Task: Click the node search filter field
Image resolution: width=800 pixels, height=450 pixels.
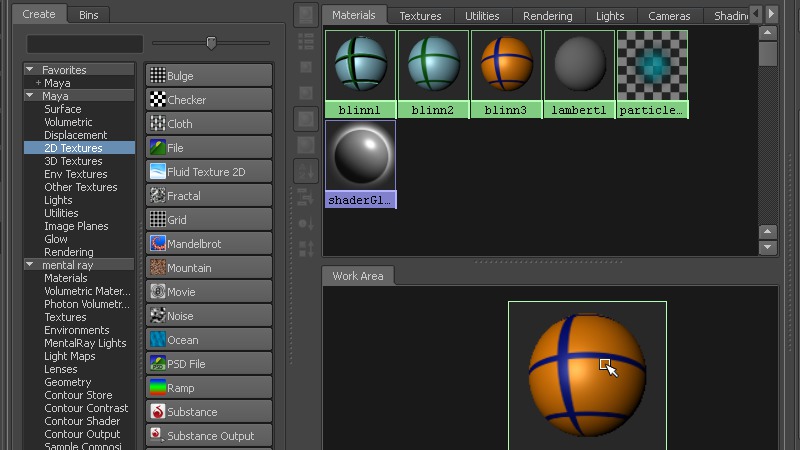Action: [85, 44]
